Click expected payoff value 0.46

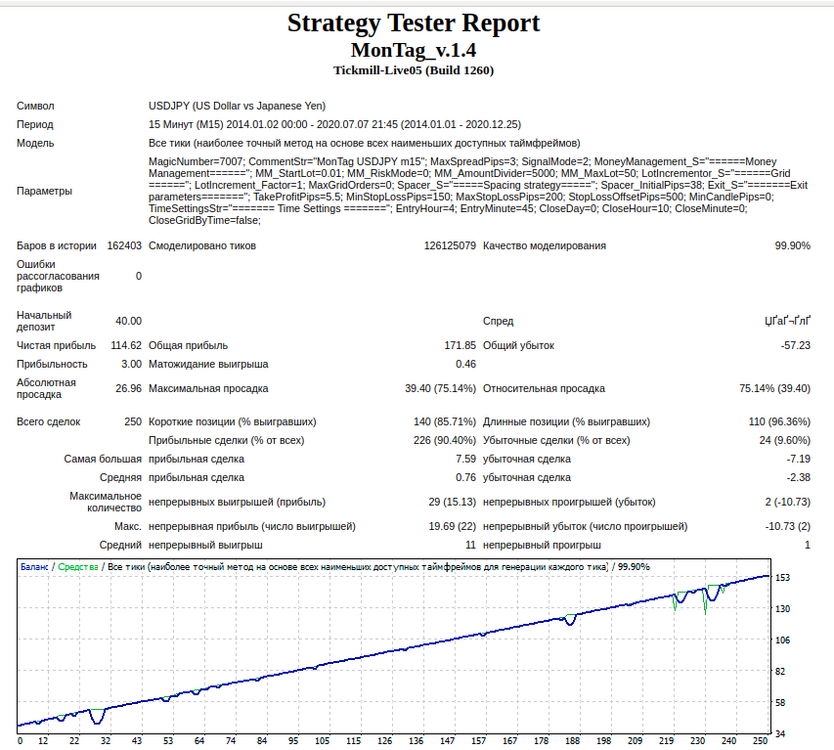click(465, 364)
